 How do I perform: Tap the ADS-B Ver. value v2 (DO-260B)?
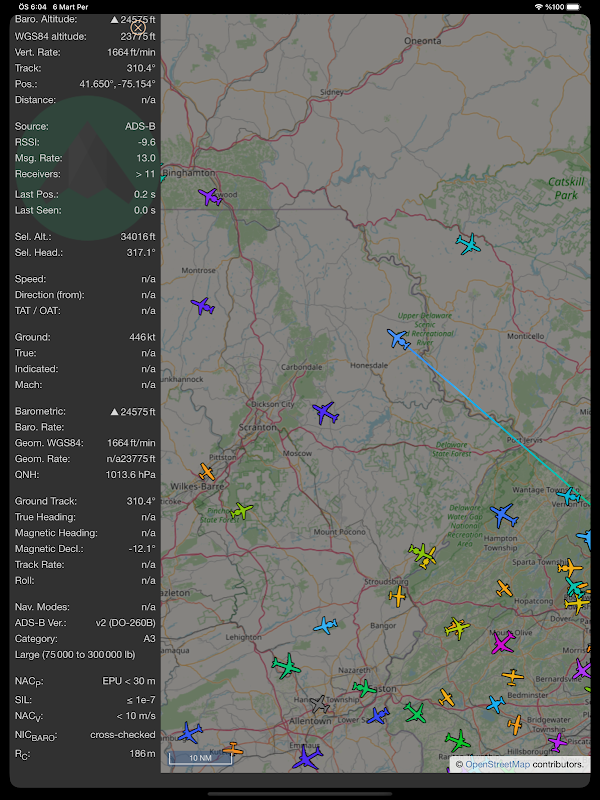tap(126, 622)
